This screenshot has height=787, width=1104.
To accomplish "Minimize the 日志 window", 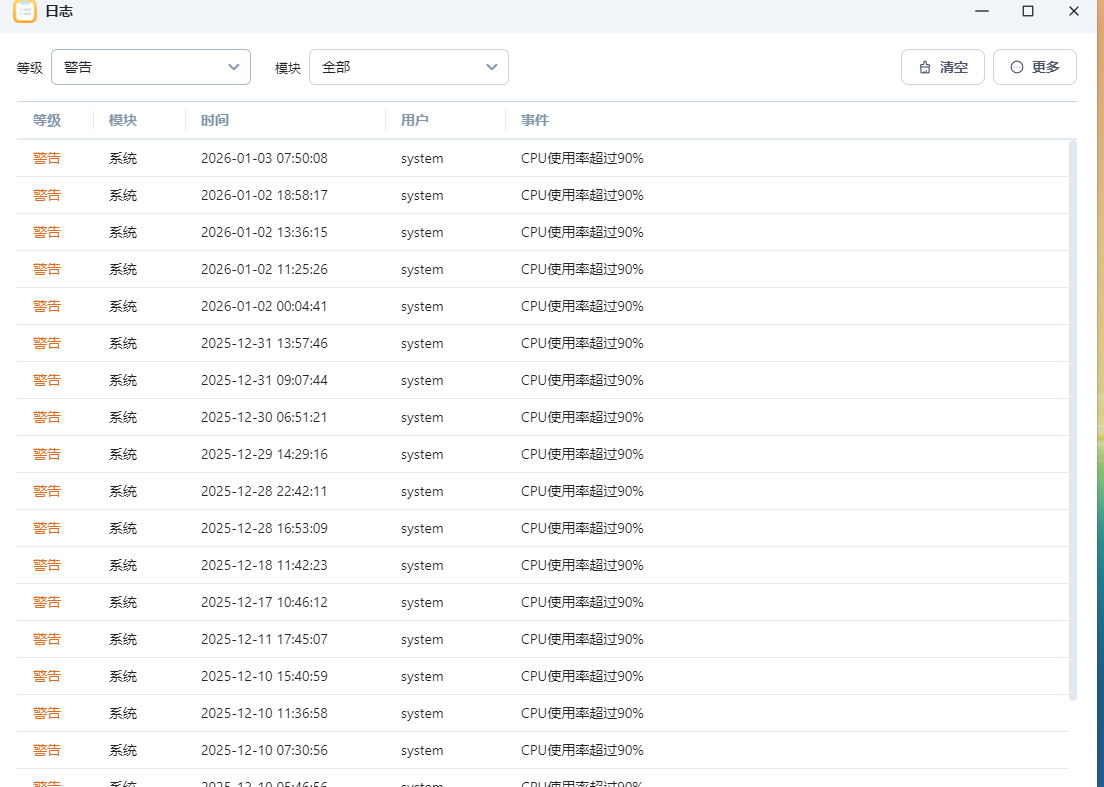I will (982, 11).
